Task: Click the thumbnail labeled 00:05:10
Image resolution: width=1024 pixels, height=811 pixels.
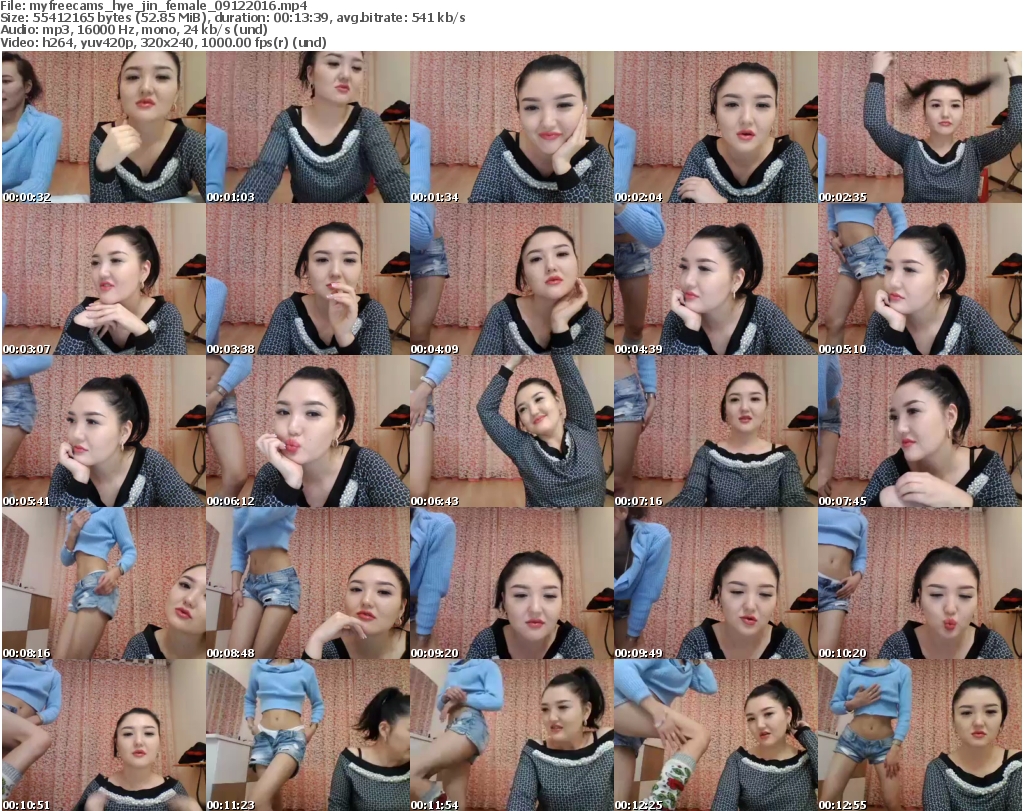Action: (920, 279)
